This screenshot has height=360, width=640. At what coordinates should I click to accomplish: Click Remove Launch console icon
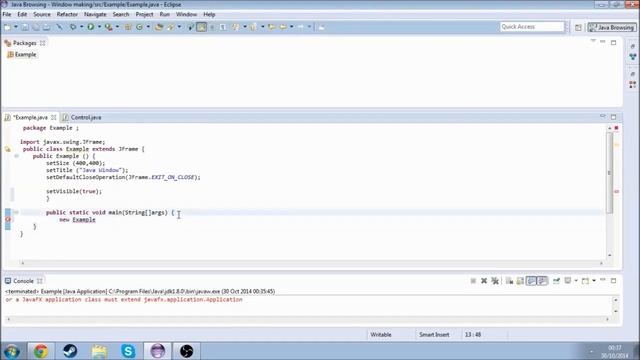(484, 281)
